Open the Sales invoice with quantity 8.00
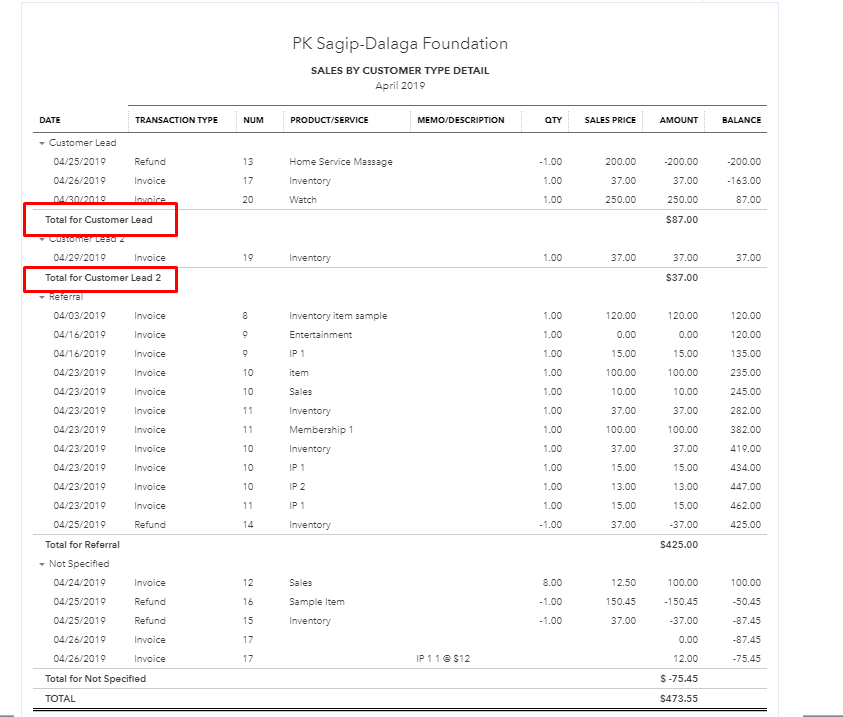 (400, 583)
